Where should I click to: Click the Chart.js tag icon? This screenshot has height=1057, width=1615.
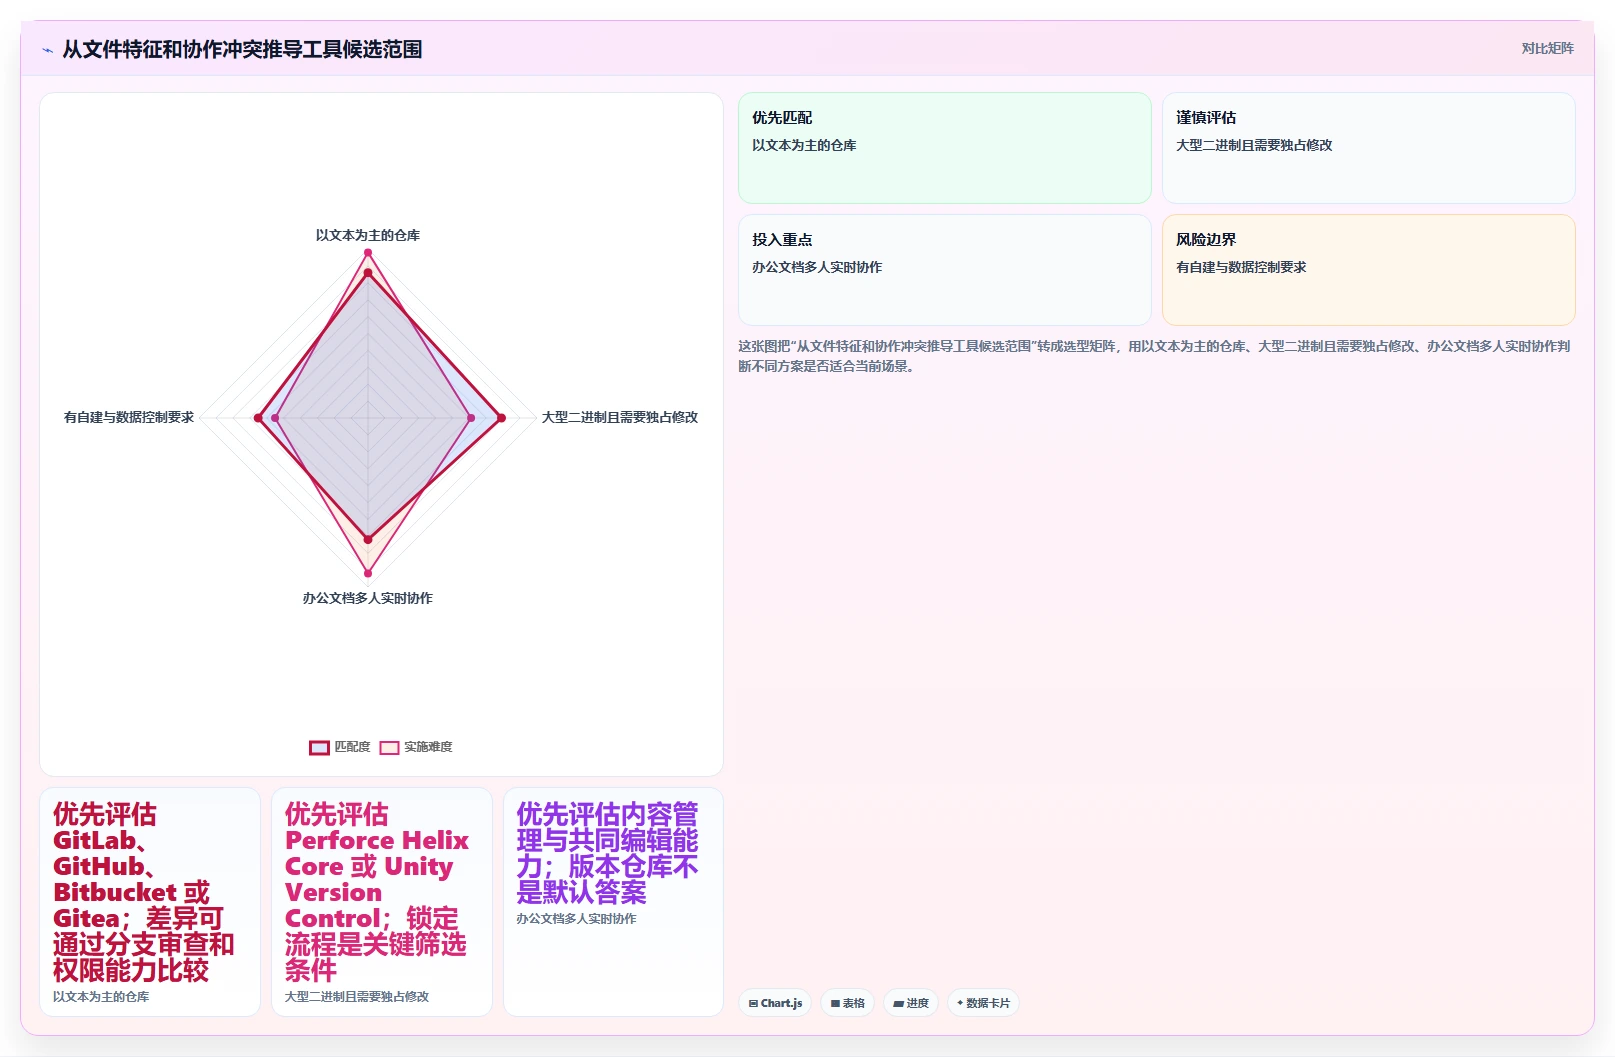tap(753, 1003)
